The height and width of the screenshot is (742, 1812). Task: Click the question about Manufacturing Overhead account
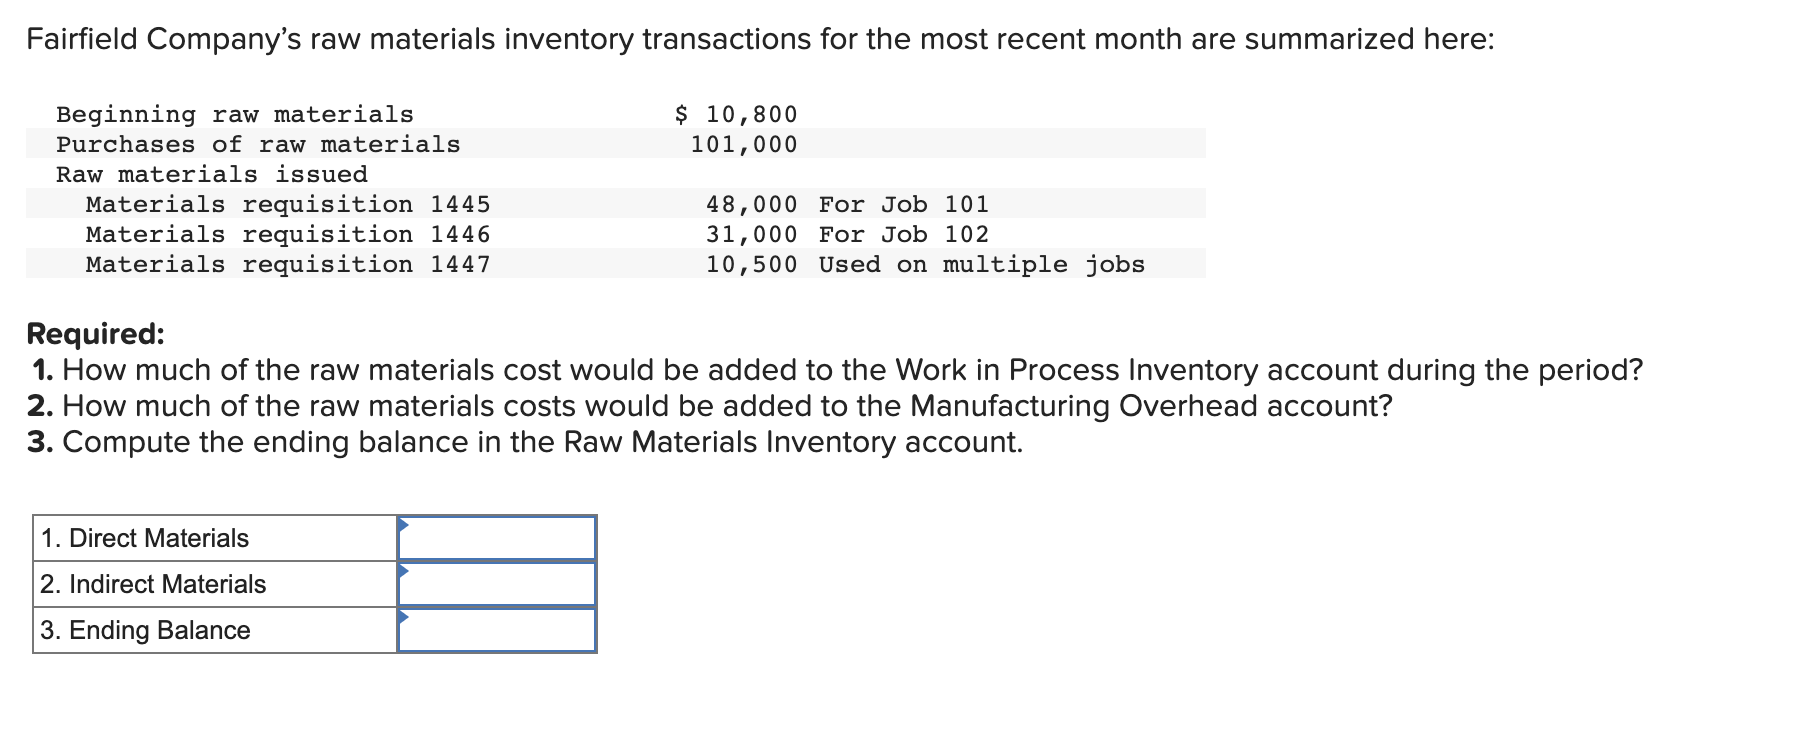[x=709, y=406]
